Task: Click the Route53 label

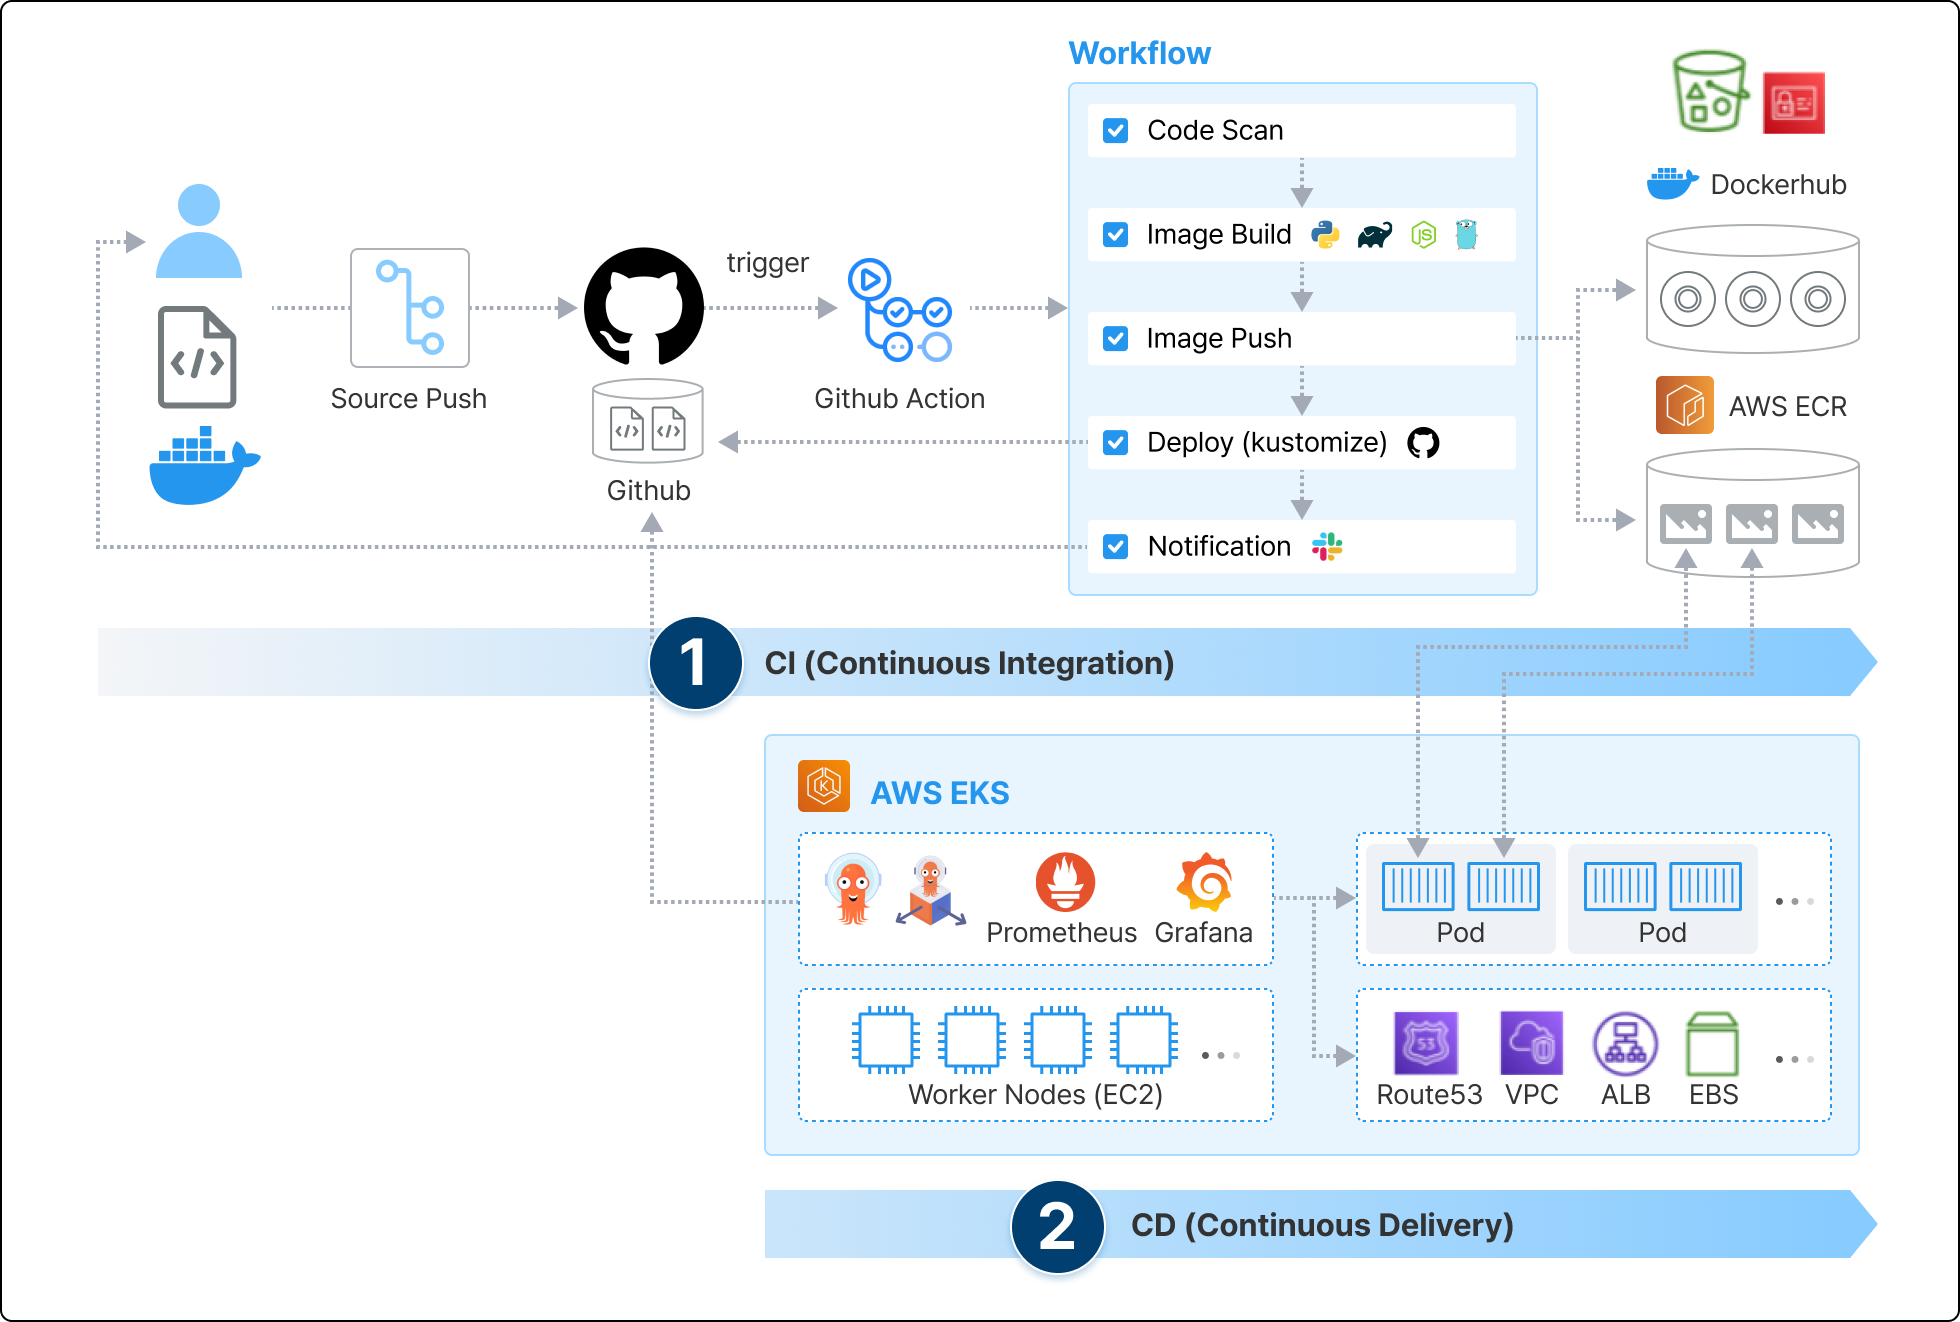Action: 1429,1095
